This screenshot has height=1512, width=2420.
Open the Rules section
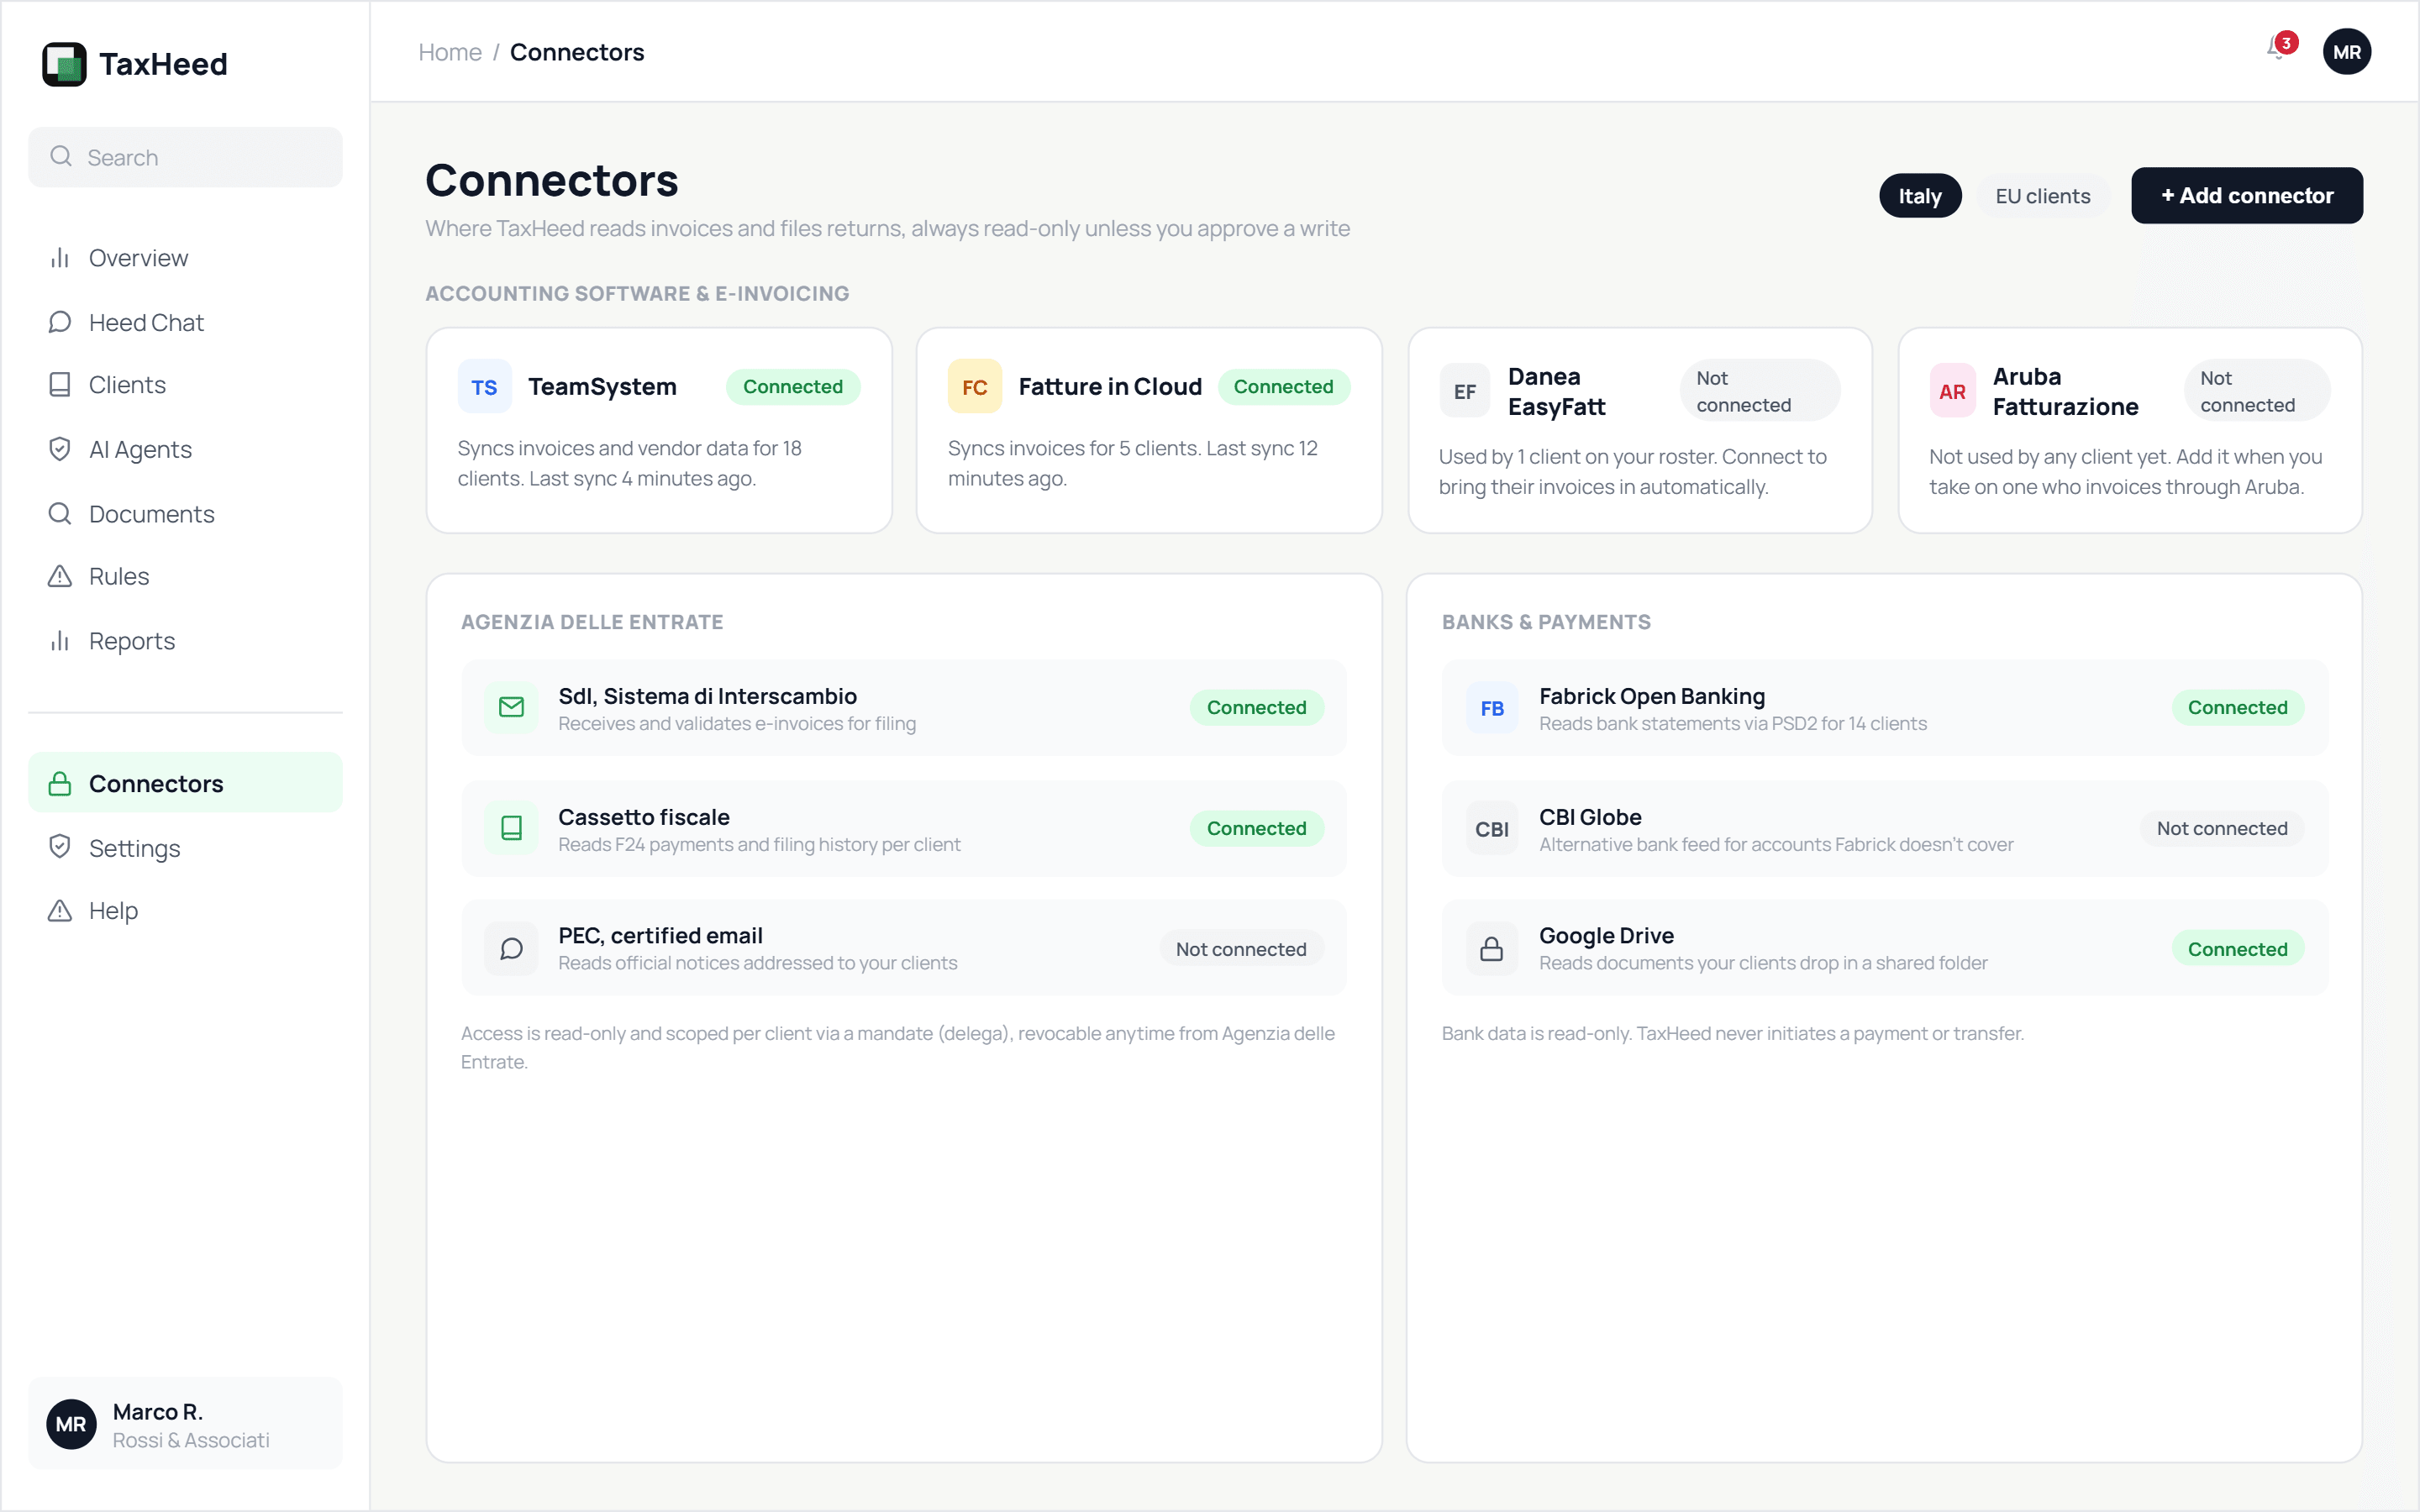point(185,576)
